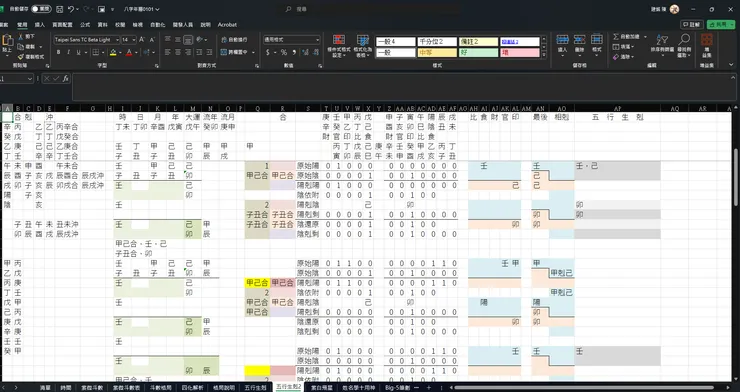Toggle Bottom Align in alignment group
Viewport: 740px width, 392px height.
pos(188,40)
